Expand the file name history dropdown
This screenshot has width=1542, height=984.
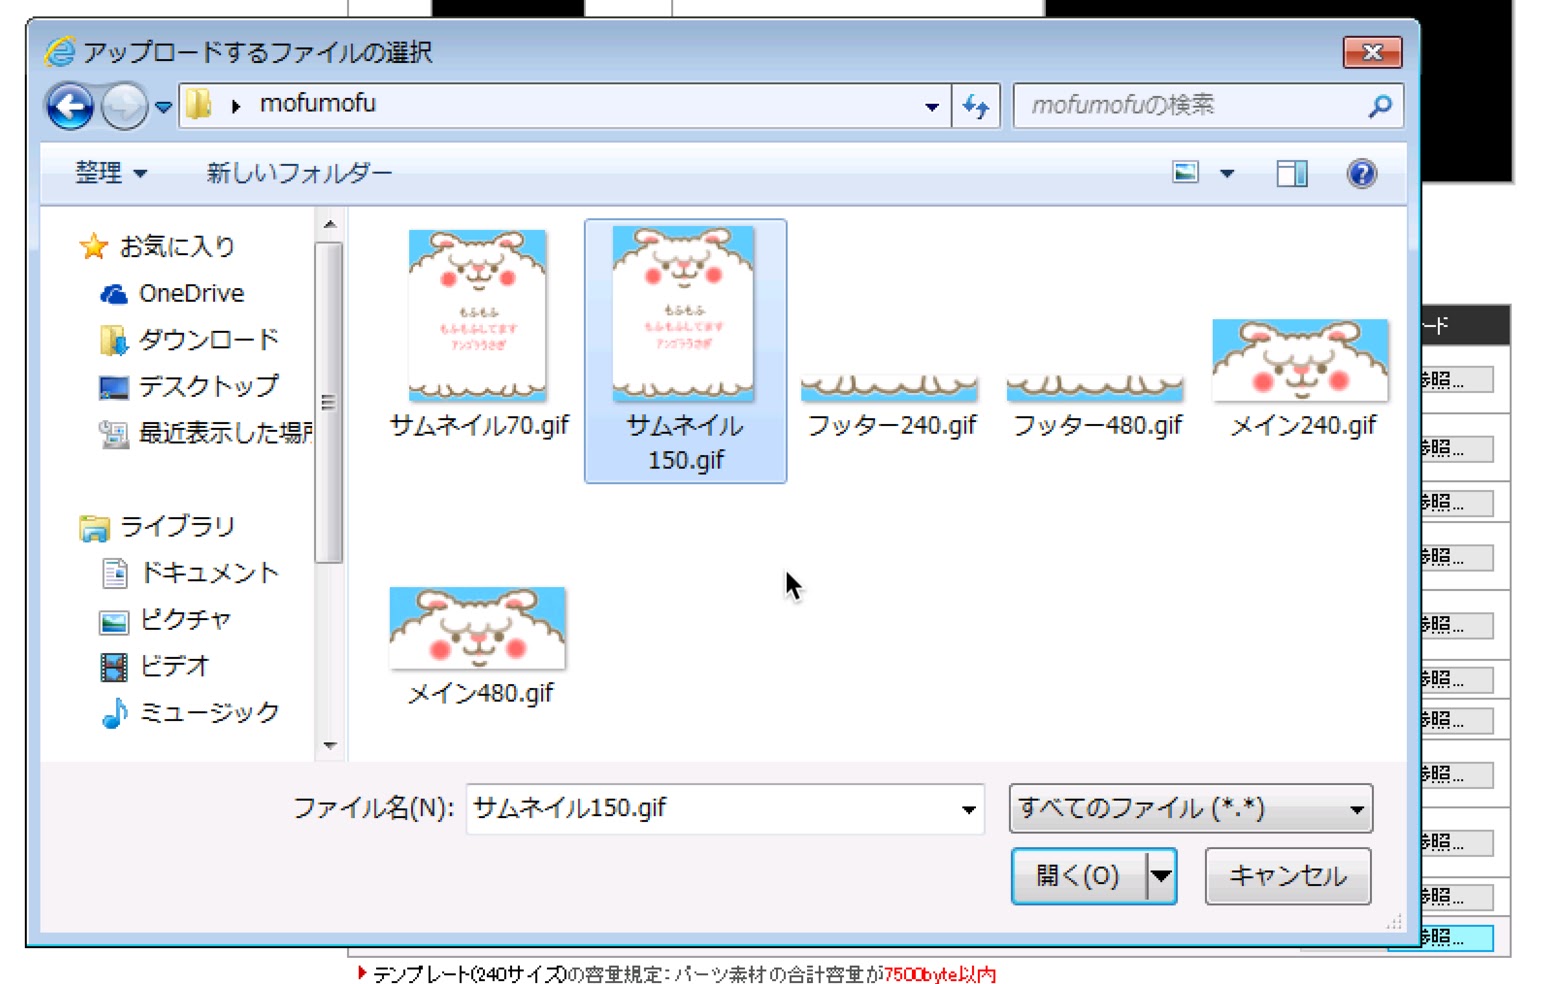(968, 809)
